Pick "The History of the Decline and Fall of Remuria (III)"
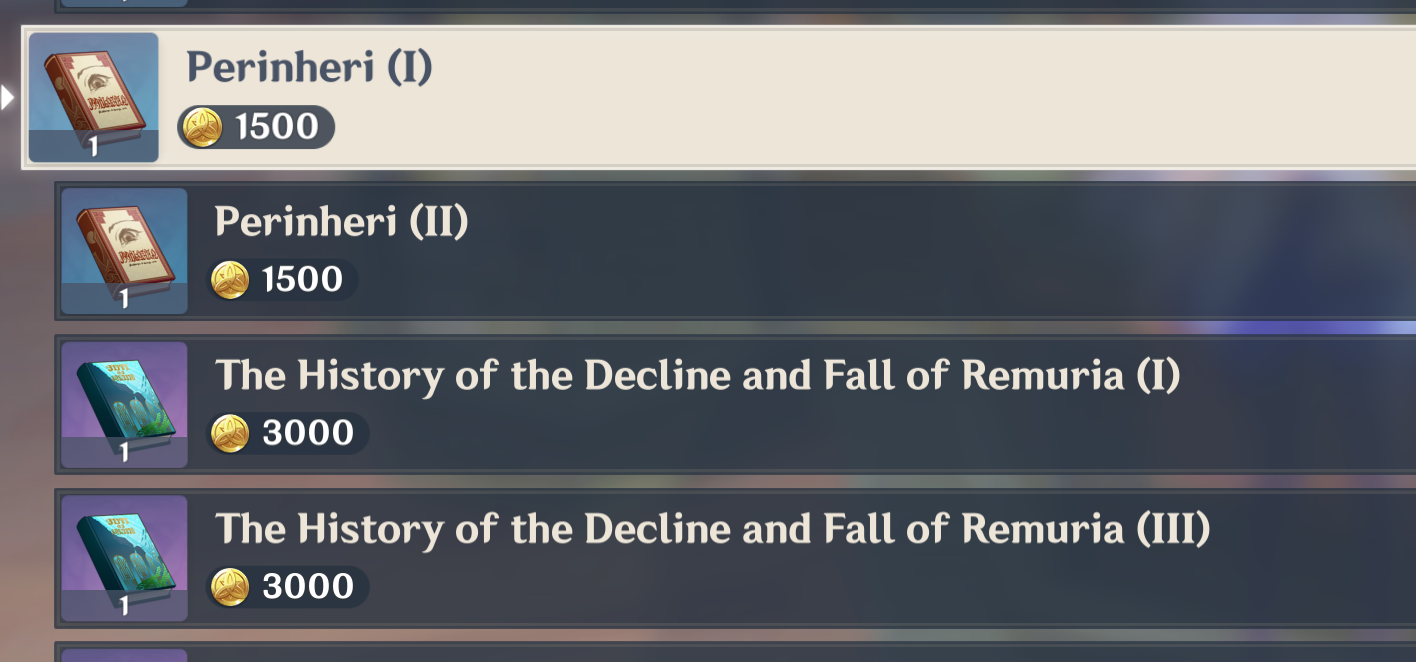Image resolution: width=1416 pixels, height=662 pixels. (712, 528)
